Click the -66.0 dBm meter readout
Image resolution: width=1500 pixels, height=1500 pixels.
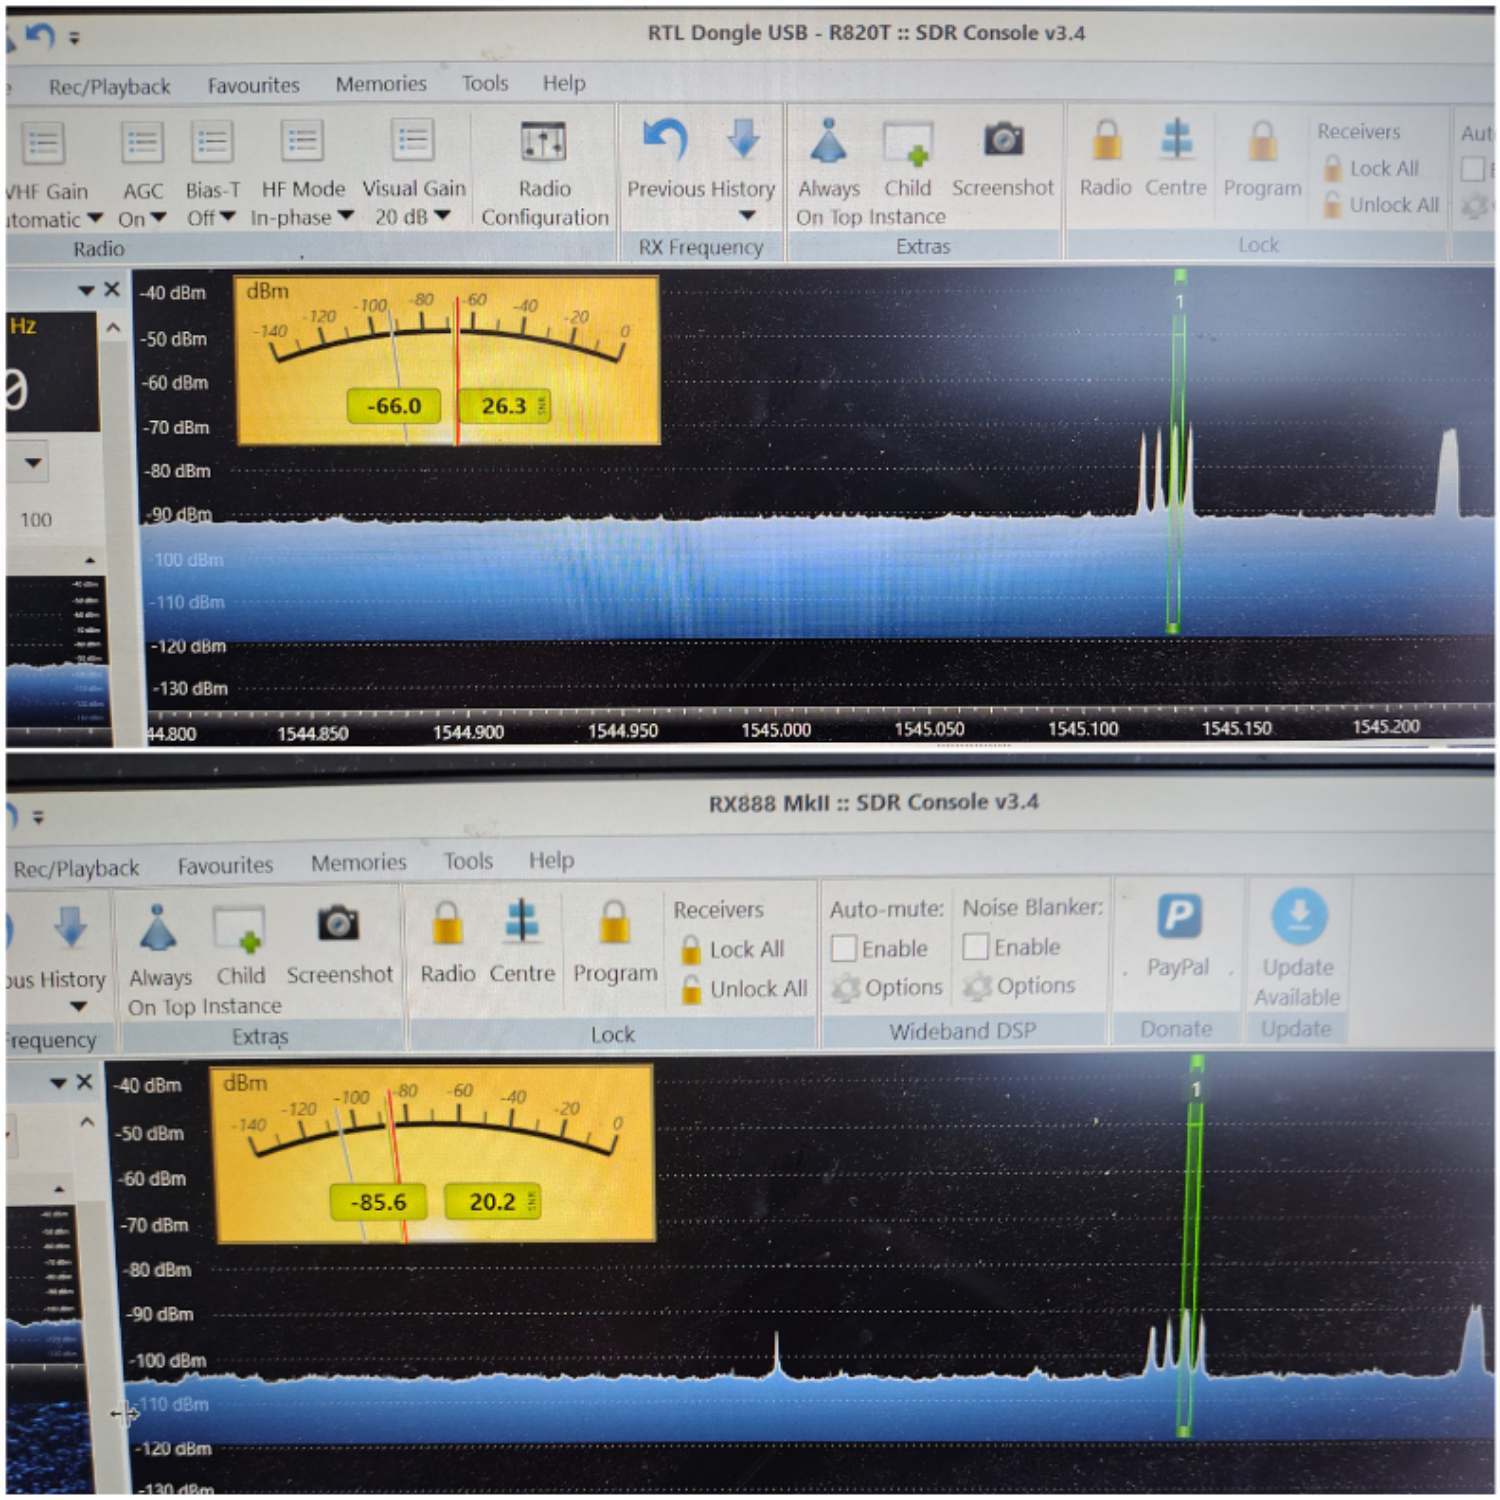[x=393, y=406]
